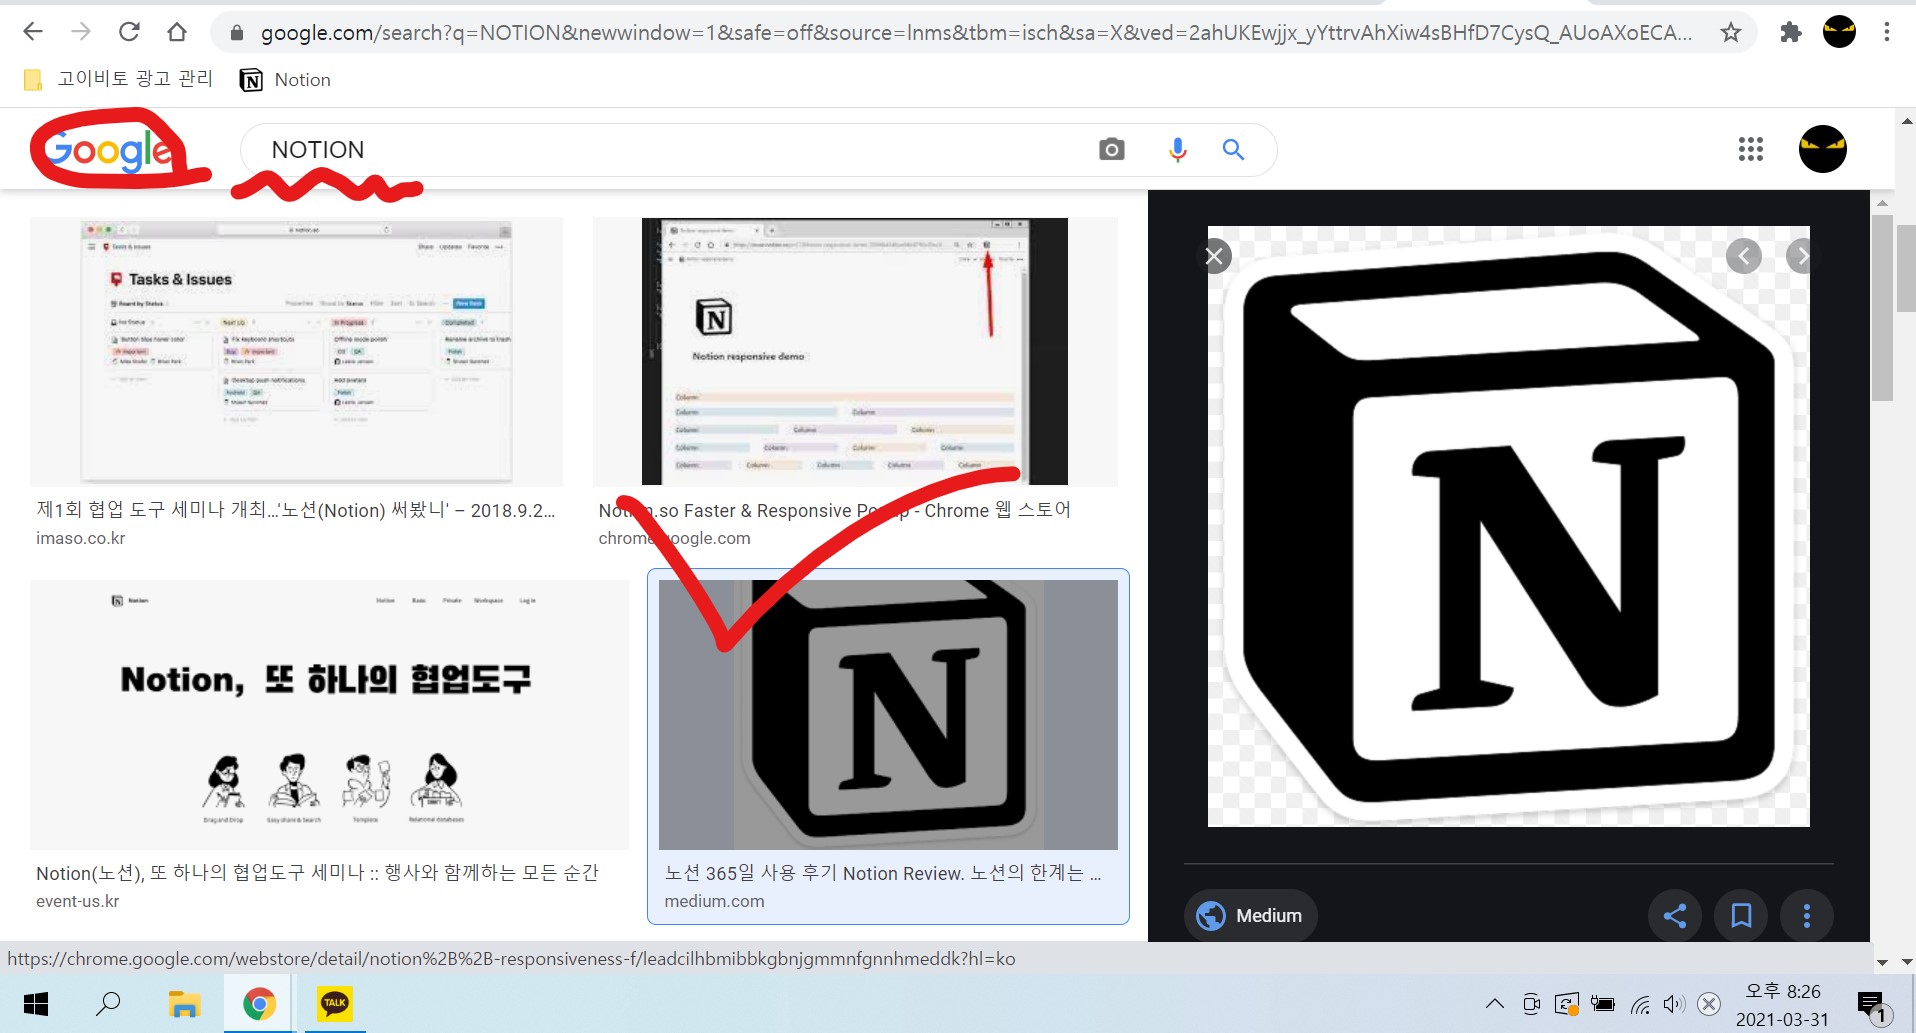Open the volume control in tray

pos(1673,1004)
